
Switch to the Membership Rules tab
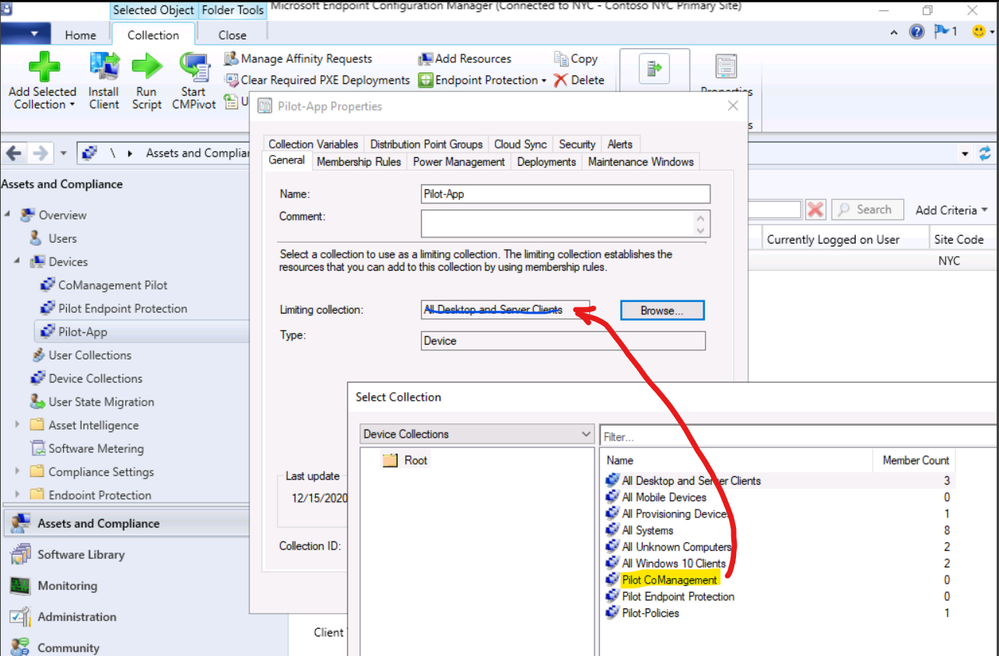359,162
